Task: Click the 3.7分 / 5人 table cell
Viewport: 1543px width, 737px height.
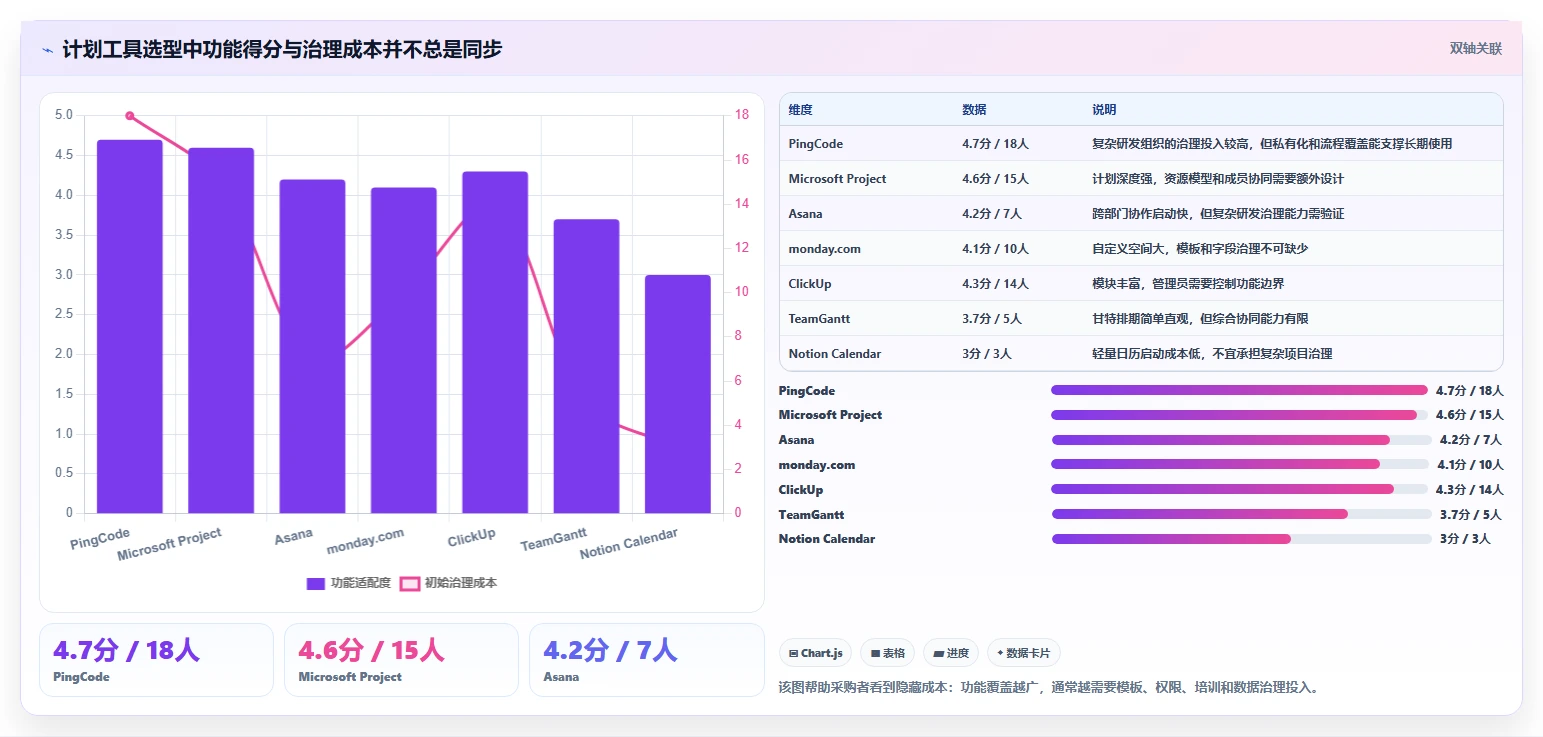Action: point(992,319)
